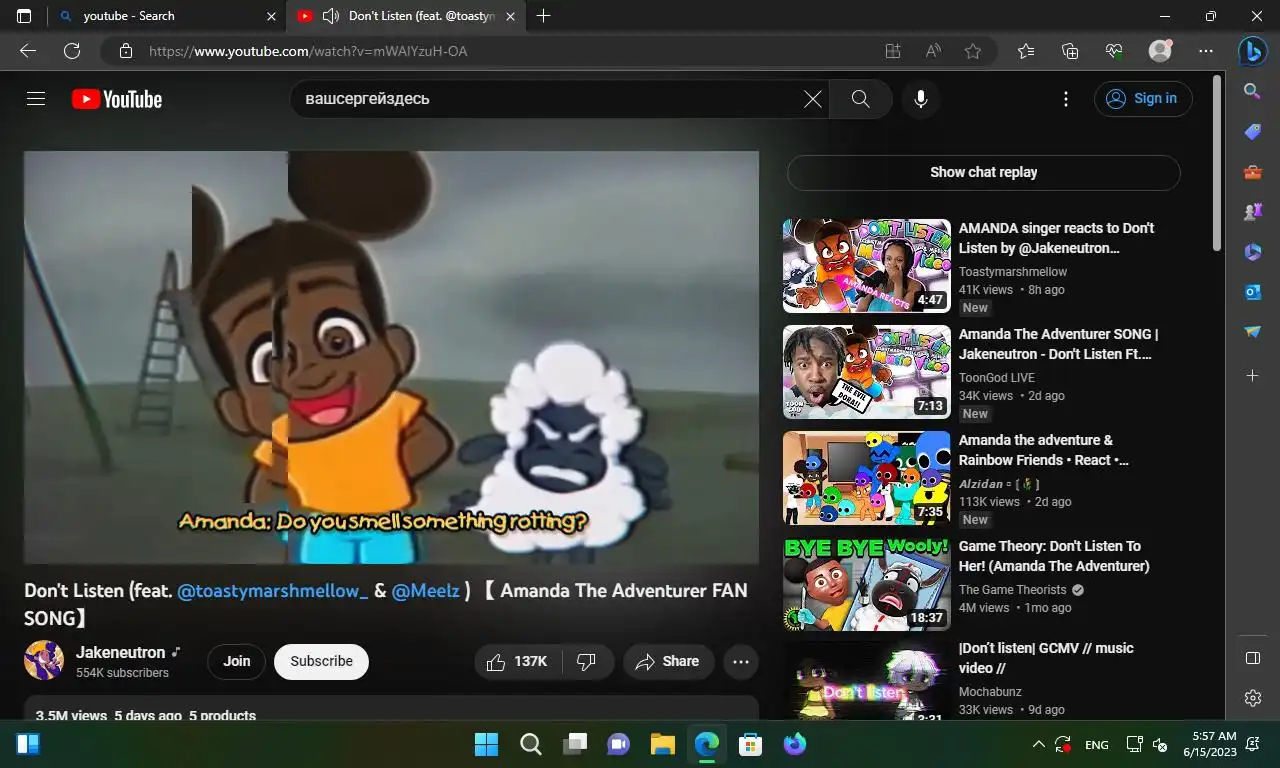This screenshot has width=1280, height=768.
Task: Open sidebar Tools briefcase icon
Action: pyautogui.click(x=1253, y=172)
